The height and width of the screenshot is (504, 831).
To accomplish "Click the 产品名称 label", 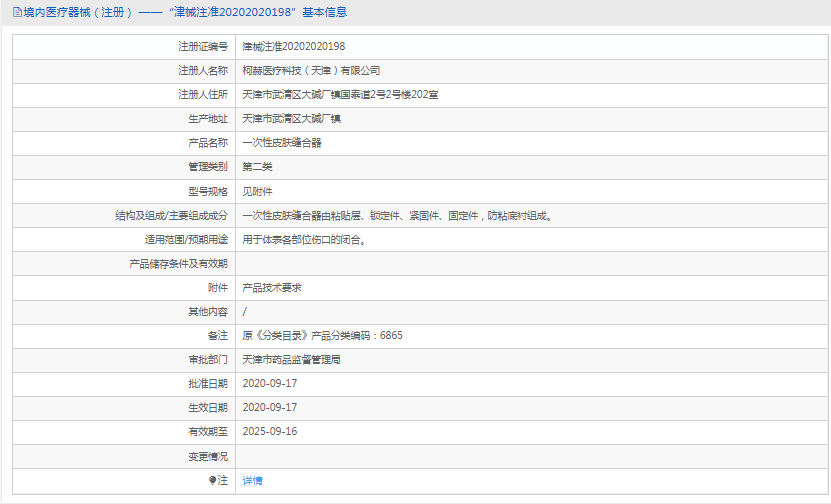I will 208,143.
